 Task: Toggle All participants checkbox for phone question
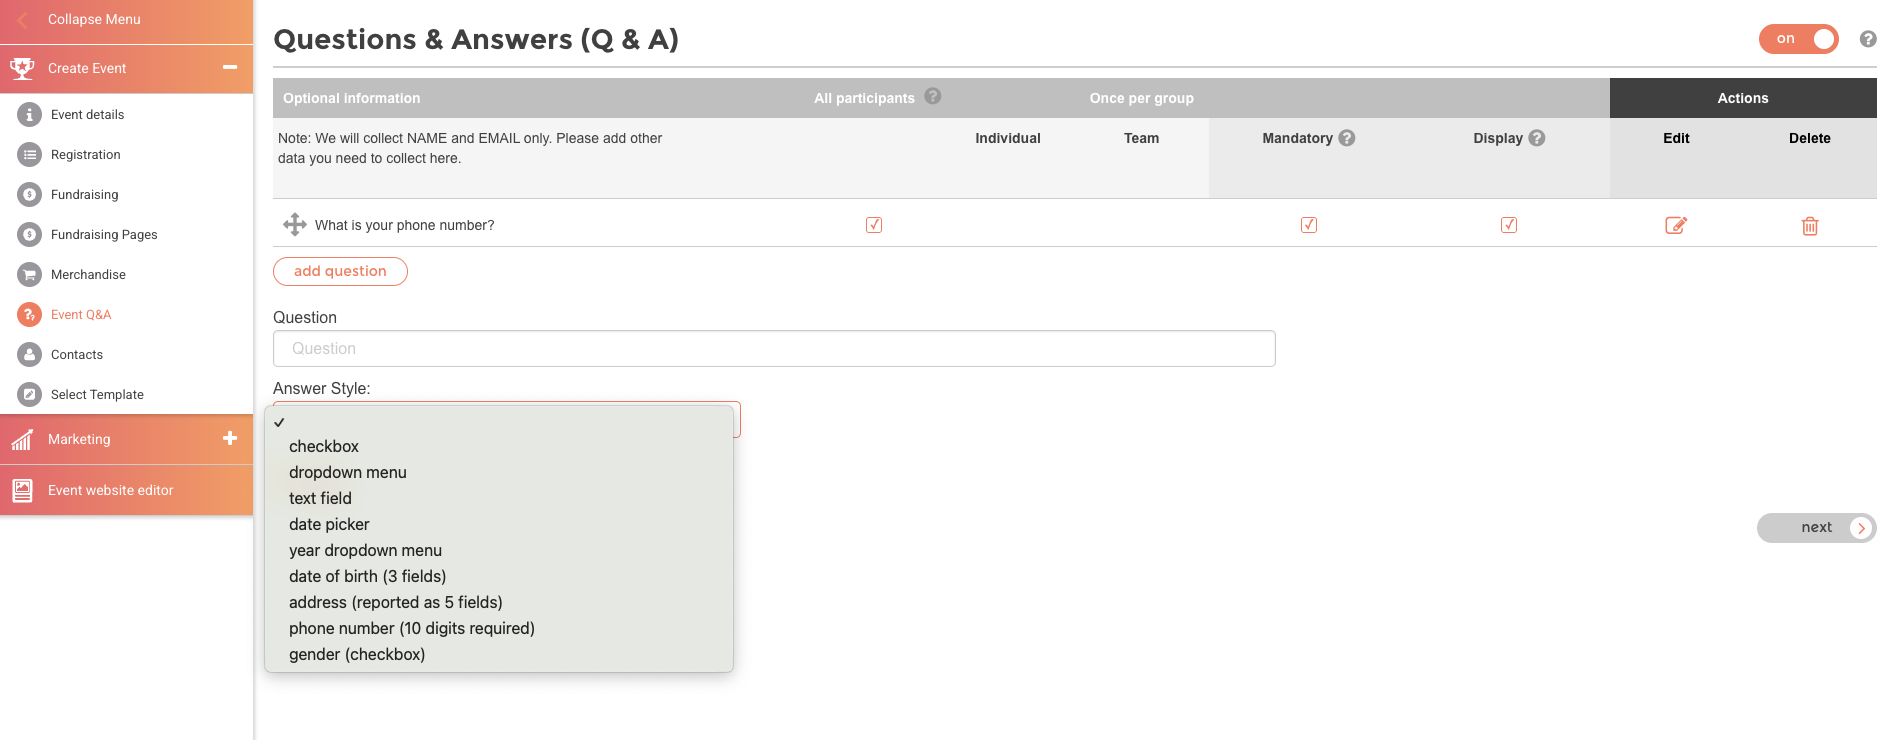(x=874, y=225)
